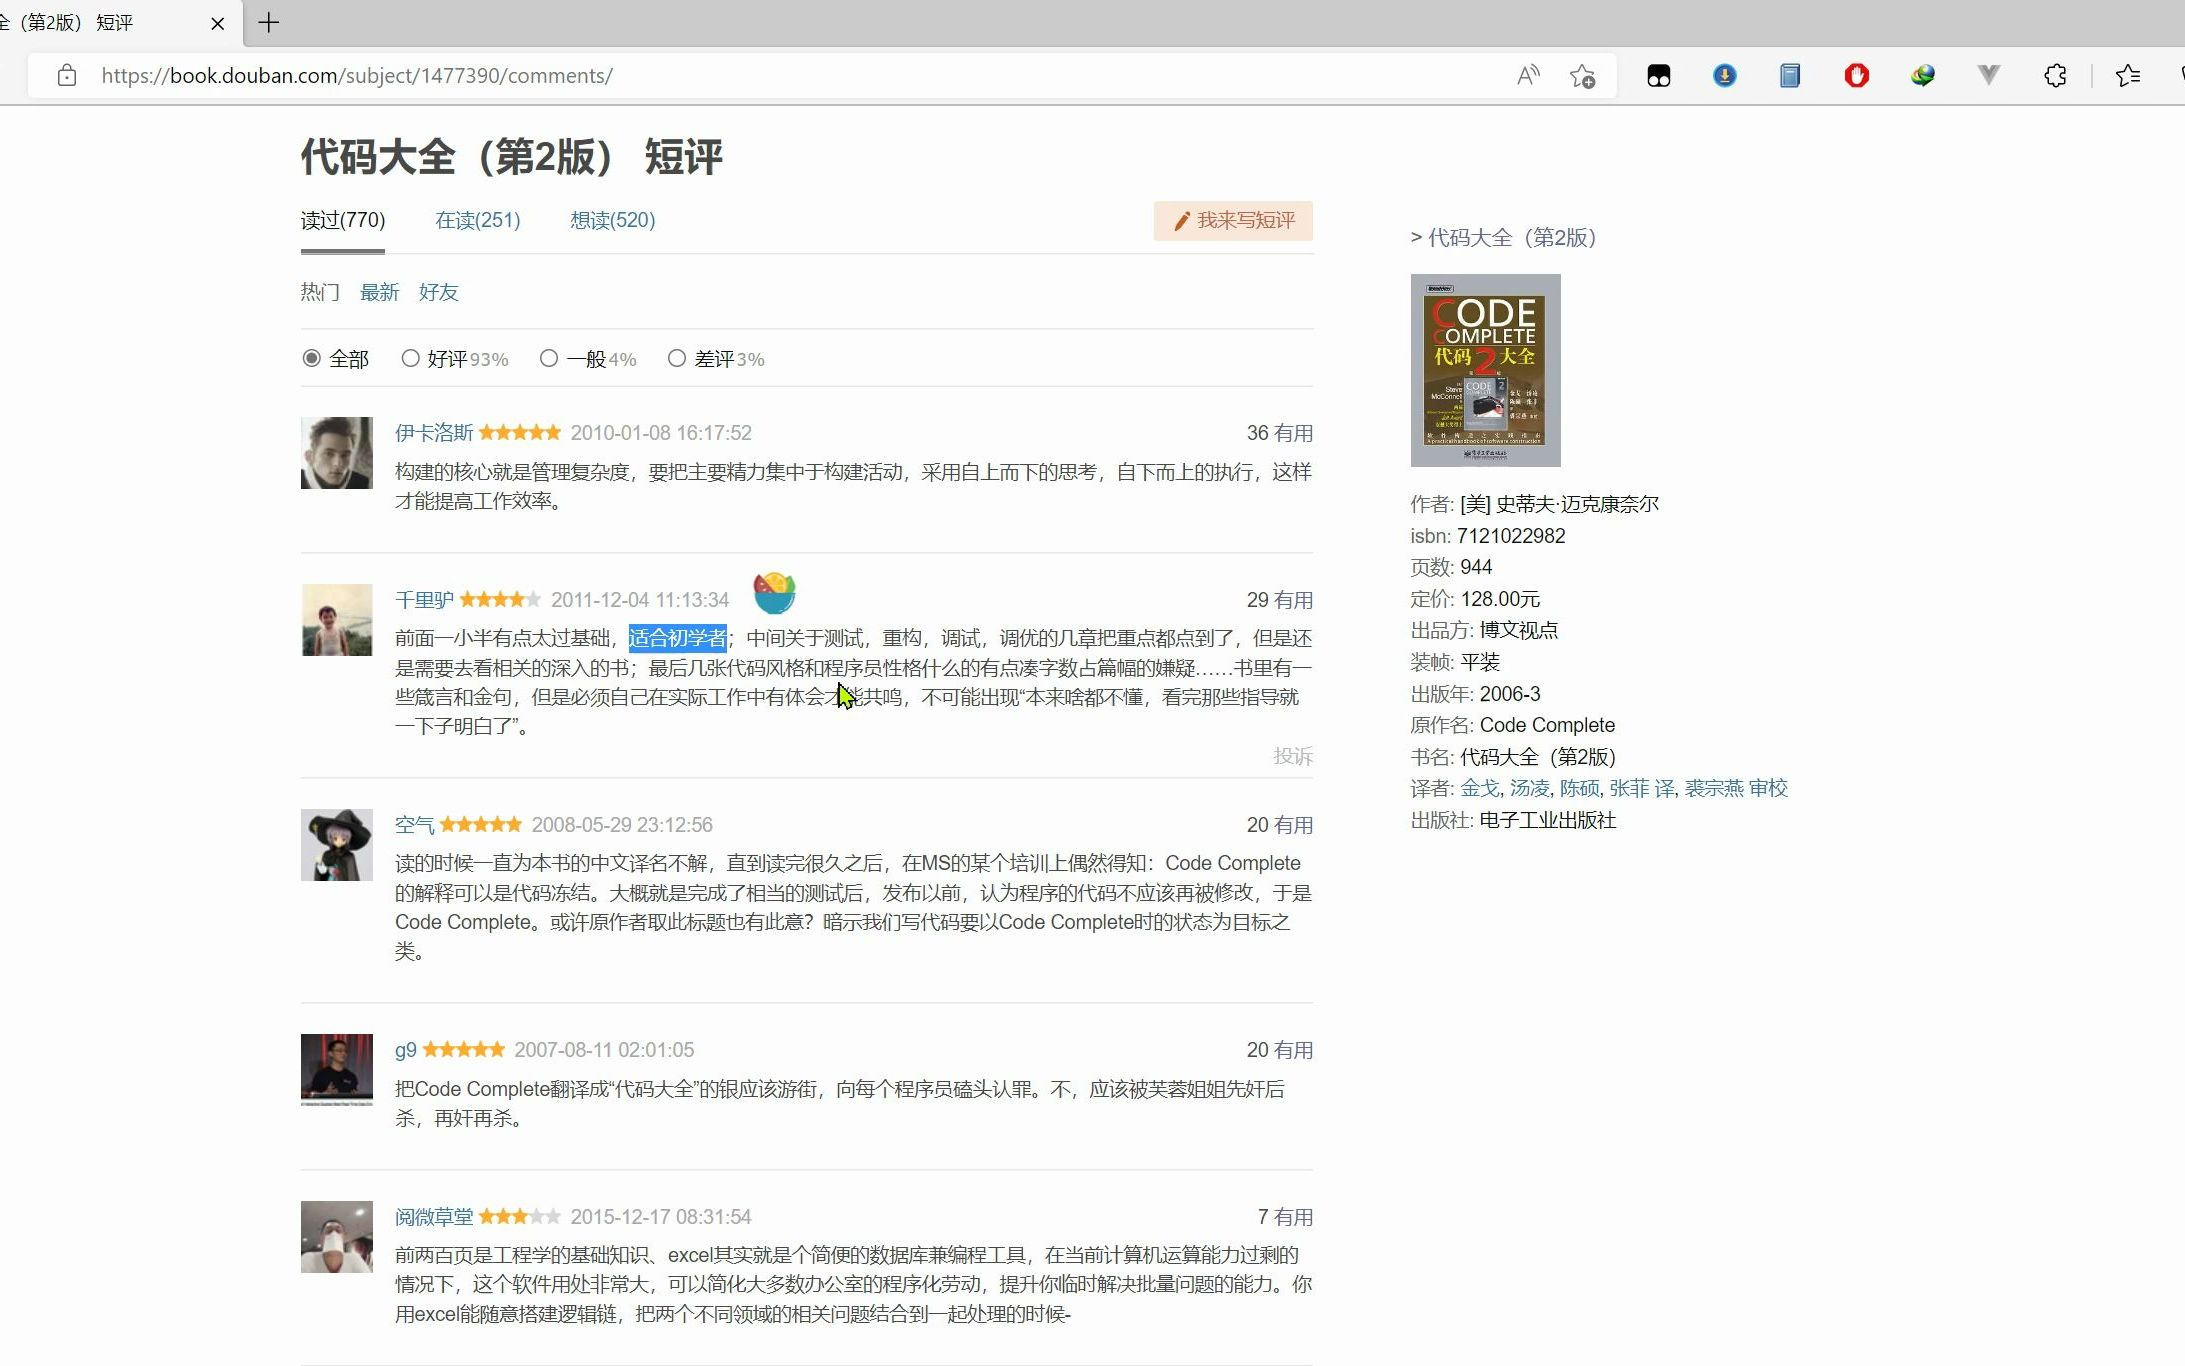Open the red shield extension icon
2185x1366 pixels.
(1857, 76)
